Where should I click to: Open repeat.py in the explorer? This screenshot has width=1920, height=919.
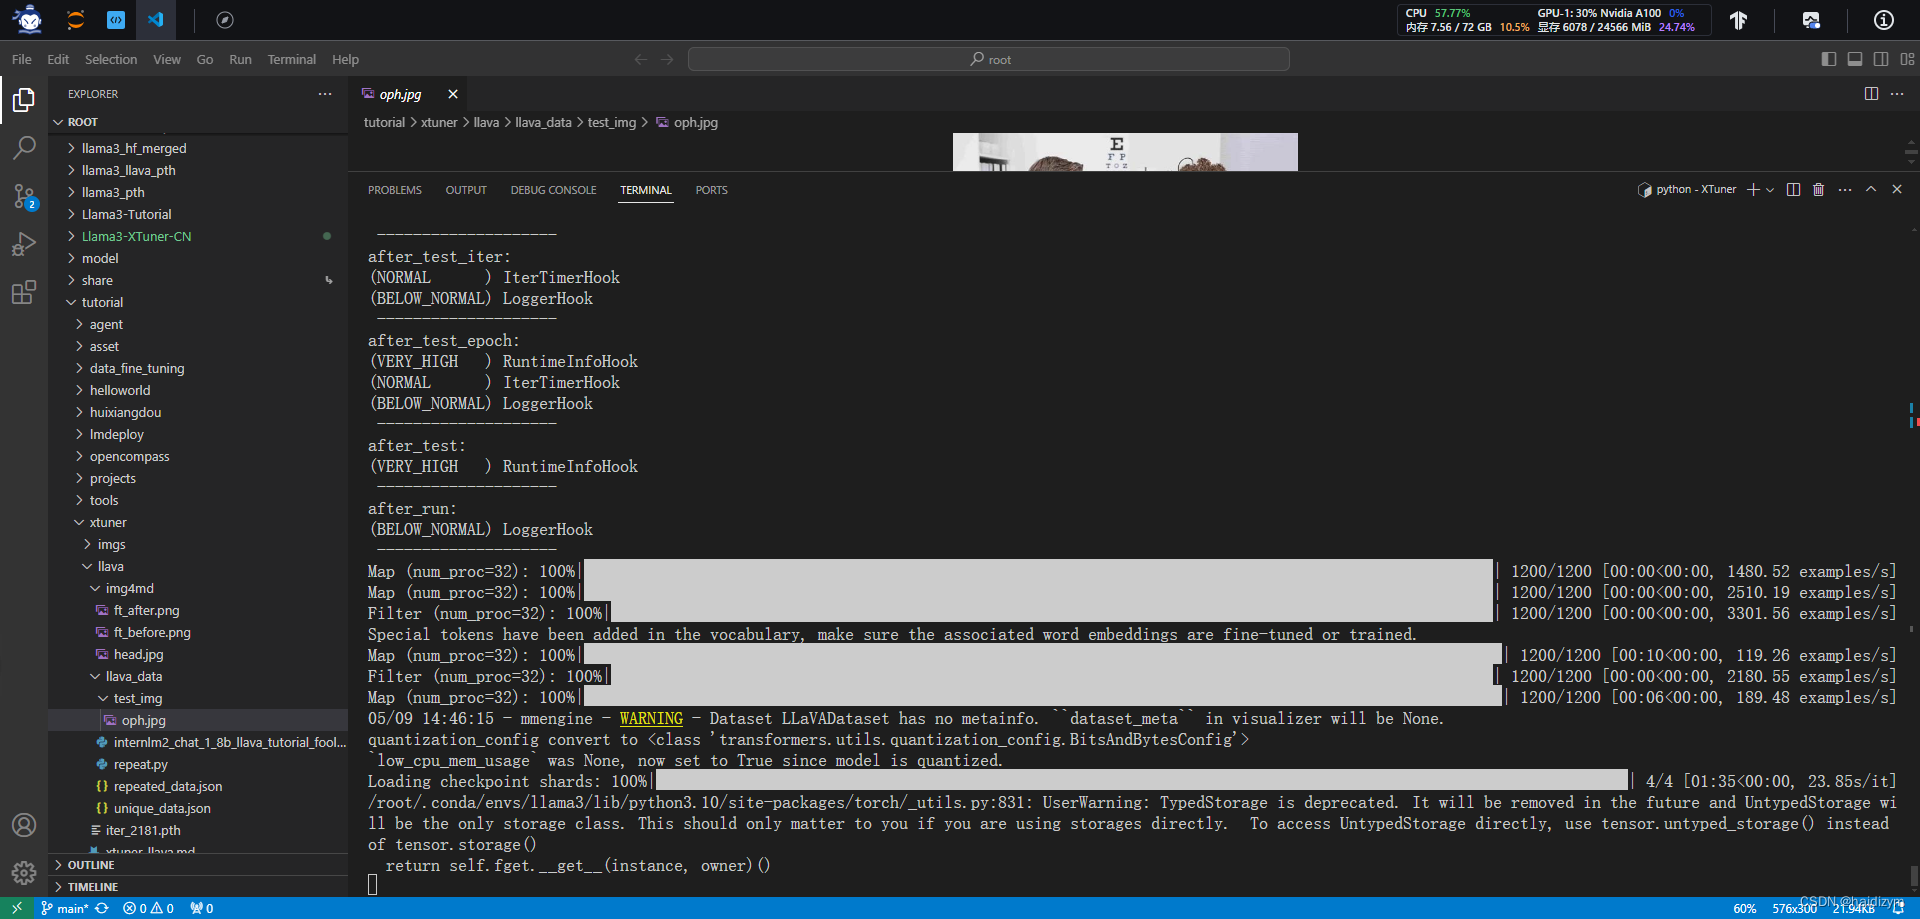tap(140, 764)
